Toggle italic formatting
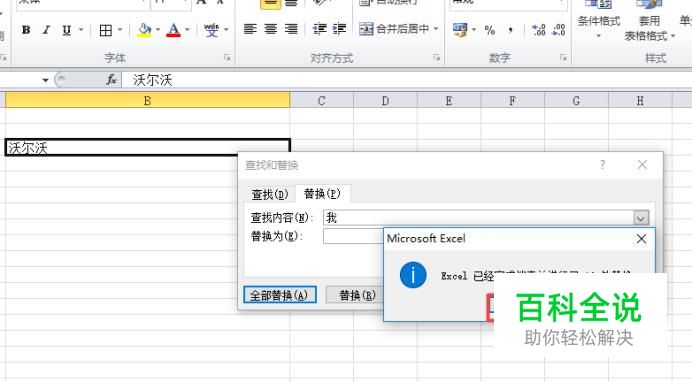The width and height of the screenshot is (692, 382). 46,30
